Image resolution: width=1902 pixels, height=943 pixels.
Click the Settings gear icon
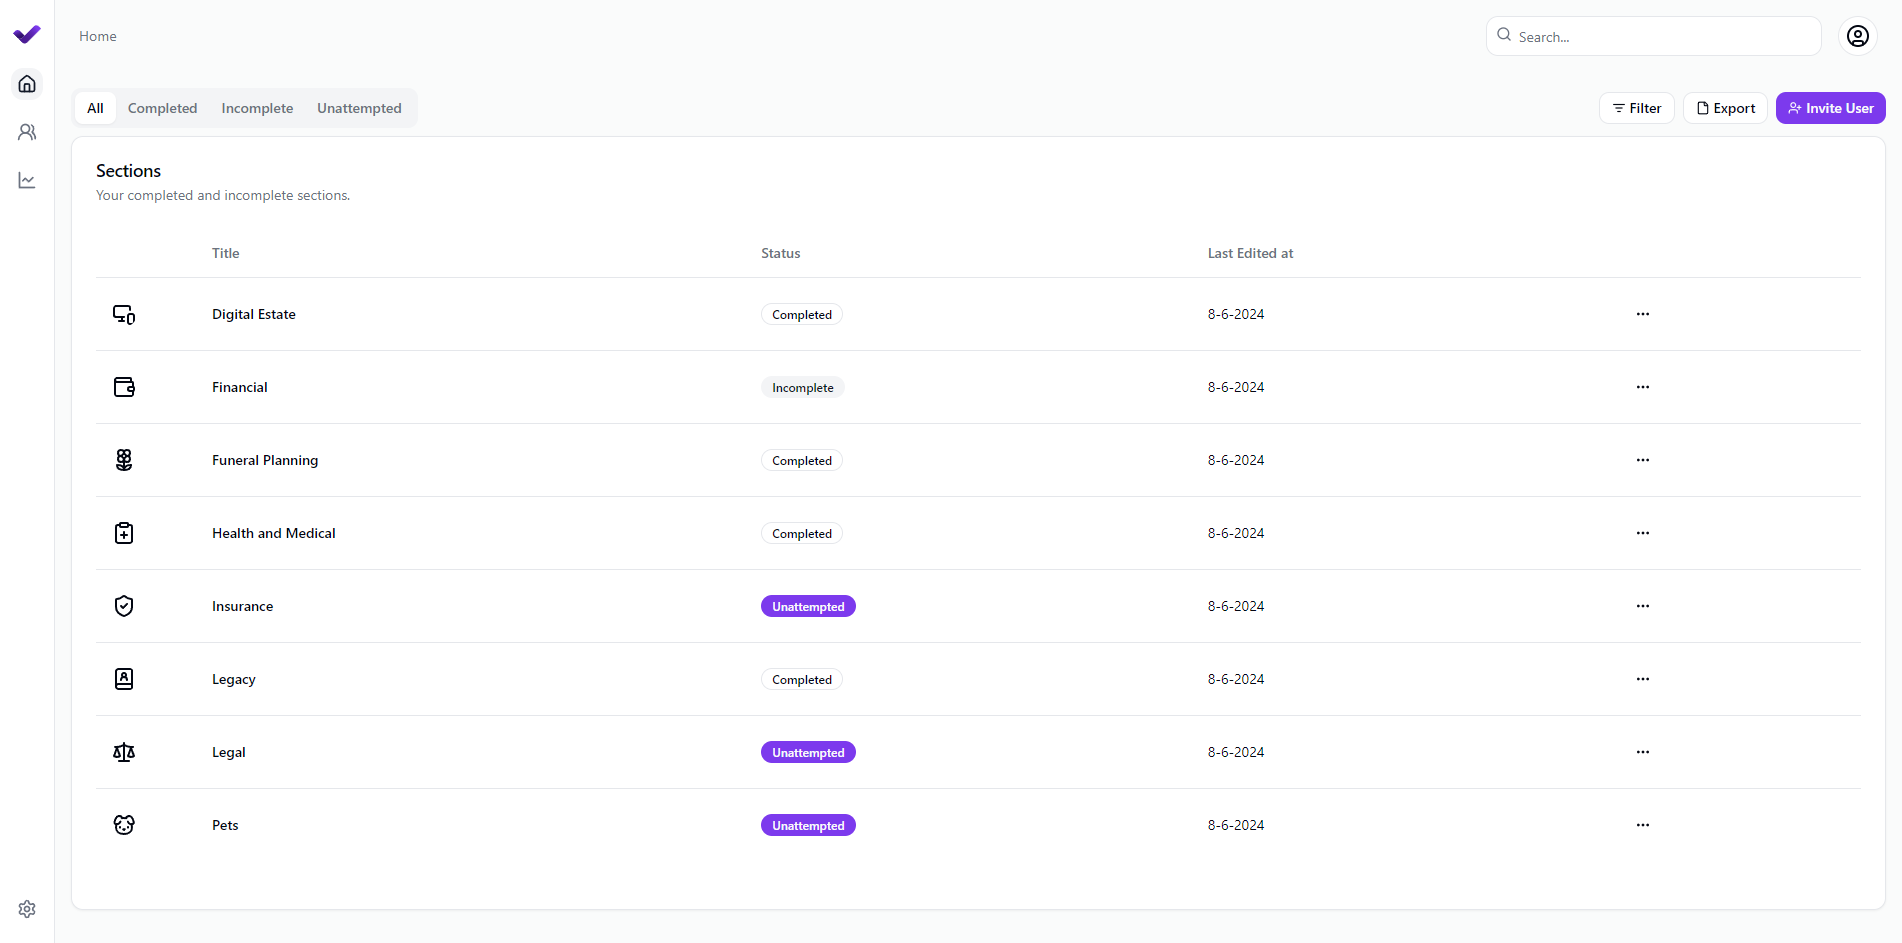27,908
